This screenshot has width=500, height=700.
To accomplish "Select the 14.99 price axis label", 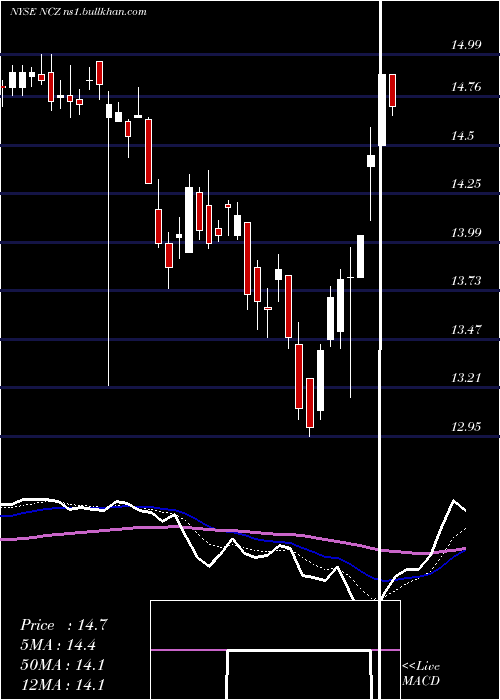I will click(466, 45).
